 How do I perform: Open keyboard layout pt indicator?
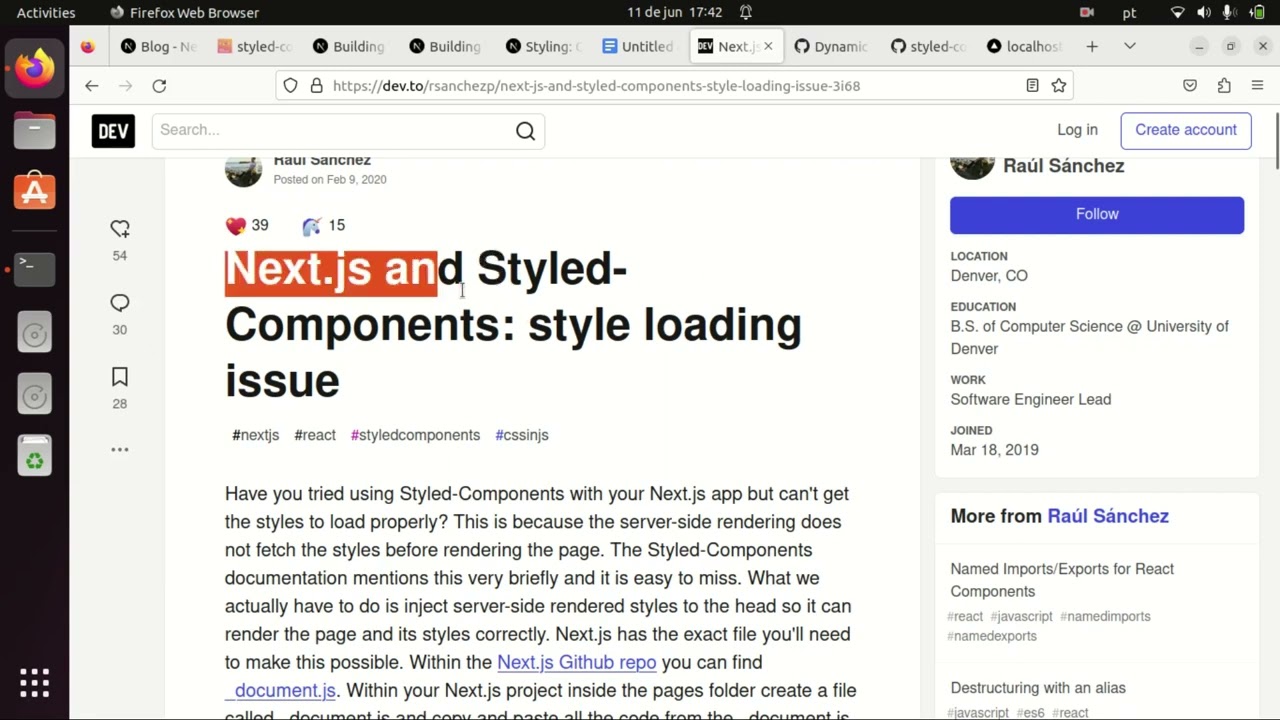pyautogui.click(x=1129, y=12)
